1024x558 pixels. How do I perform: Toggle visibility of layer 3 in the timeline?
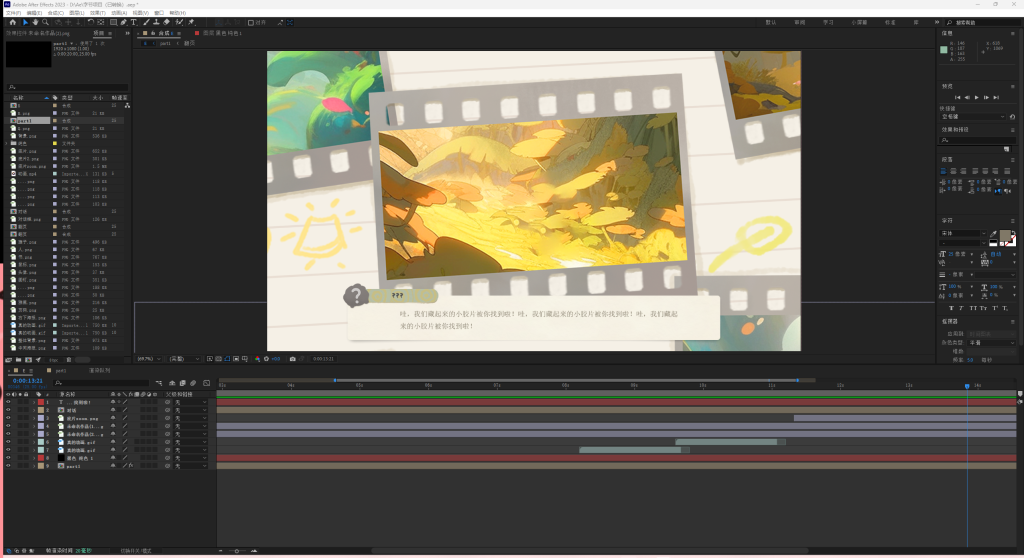(x=9, y=418)
